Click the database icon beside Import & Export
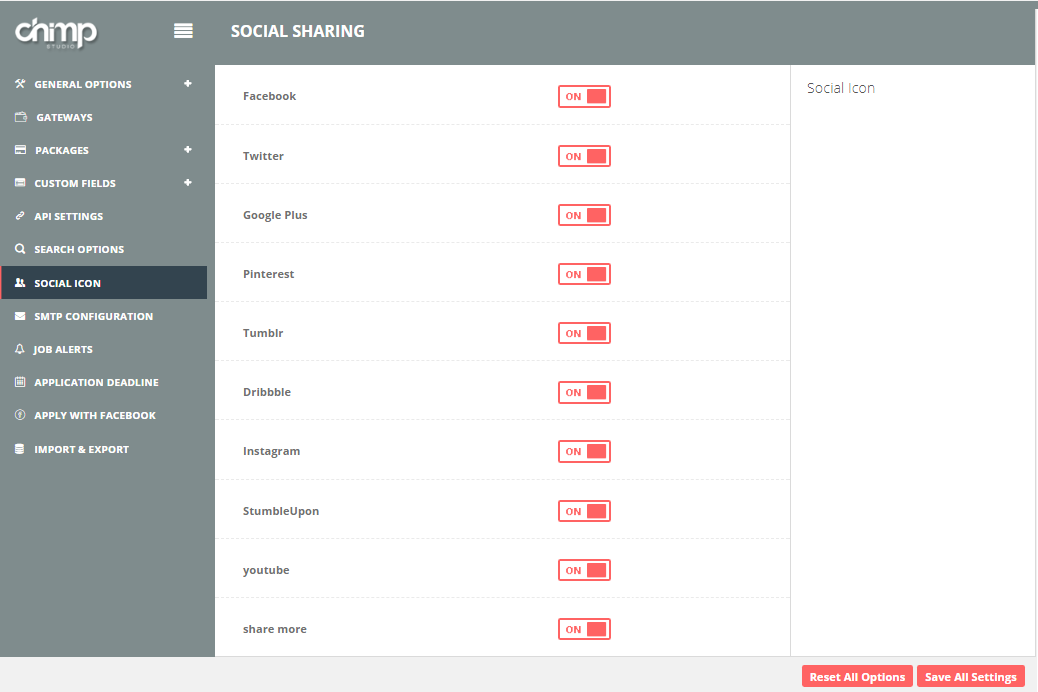 pyautogui.click(x=20, y=449)
